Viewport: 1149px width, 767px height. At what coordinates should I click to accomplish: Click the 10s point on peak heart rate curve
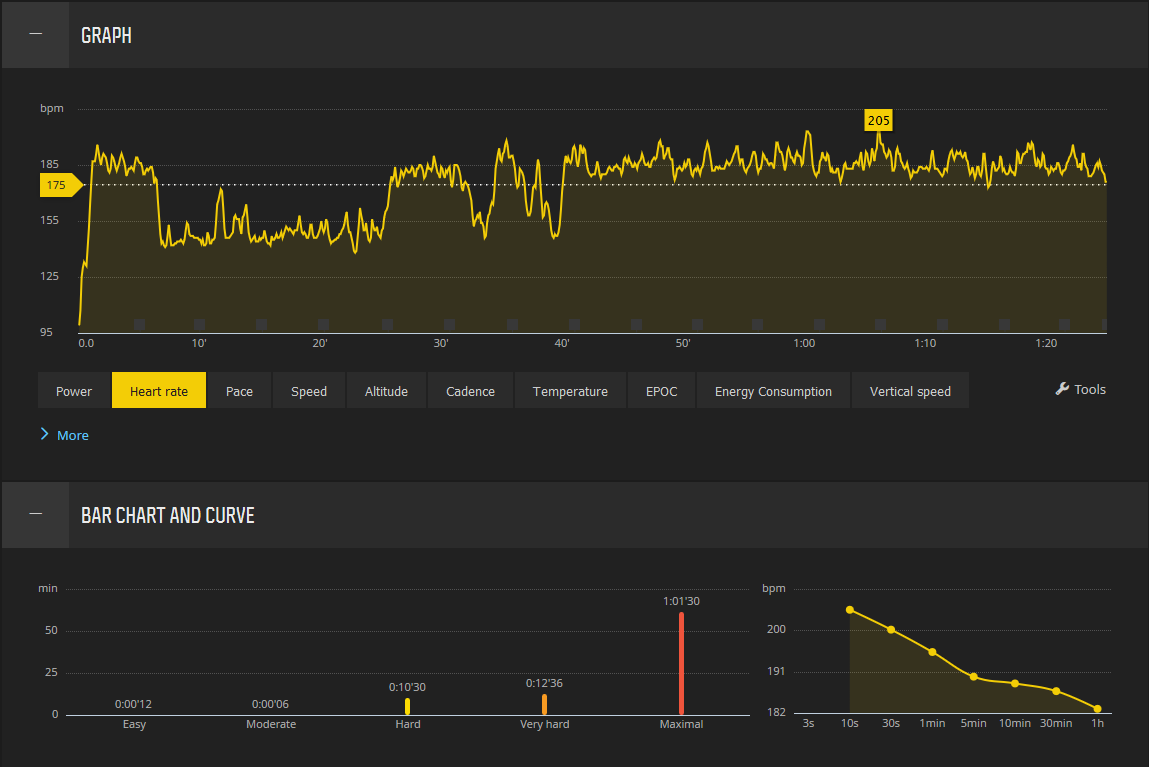click(x=849, y=608)
